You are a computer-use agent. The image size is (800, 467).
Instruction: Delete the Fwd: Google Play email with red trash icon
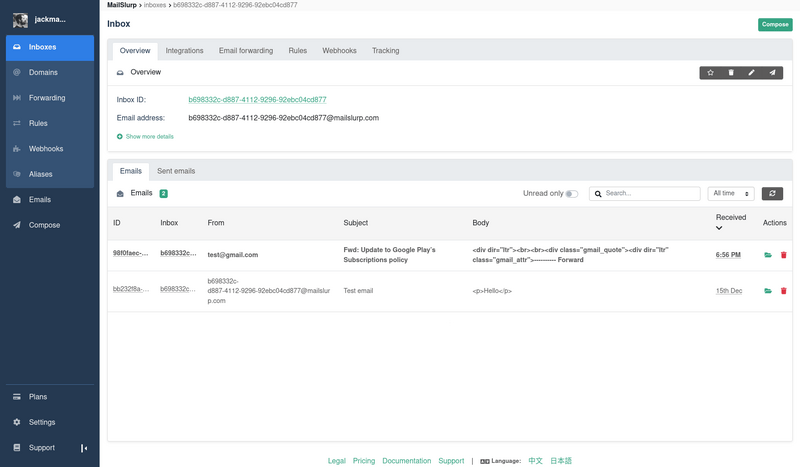784,255
